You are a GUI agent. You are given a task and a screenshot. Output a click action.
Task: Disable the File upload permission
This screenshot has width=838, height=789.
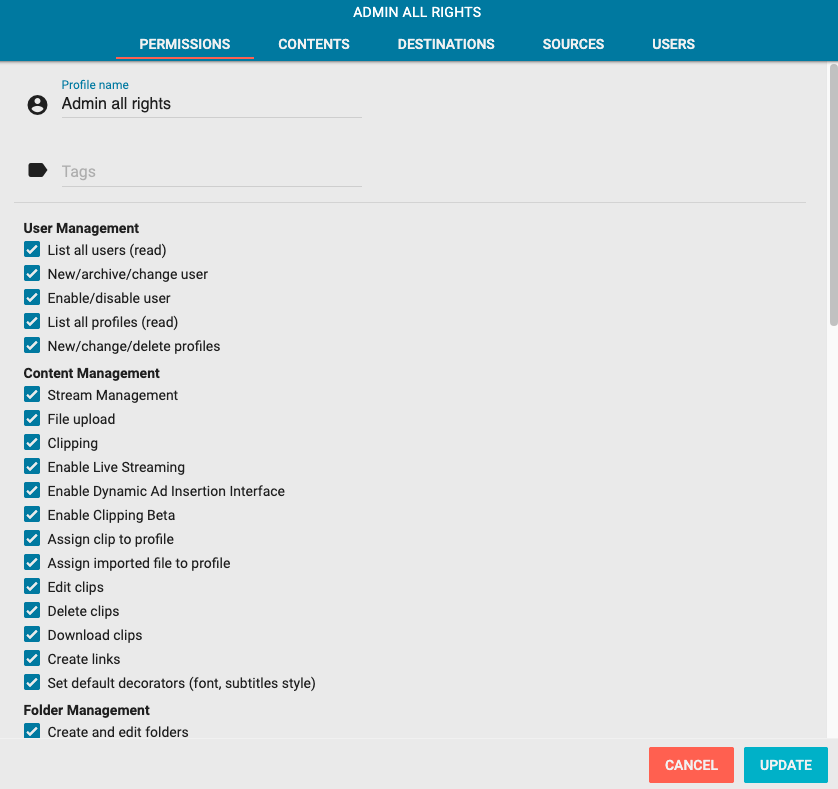[32, 419]
